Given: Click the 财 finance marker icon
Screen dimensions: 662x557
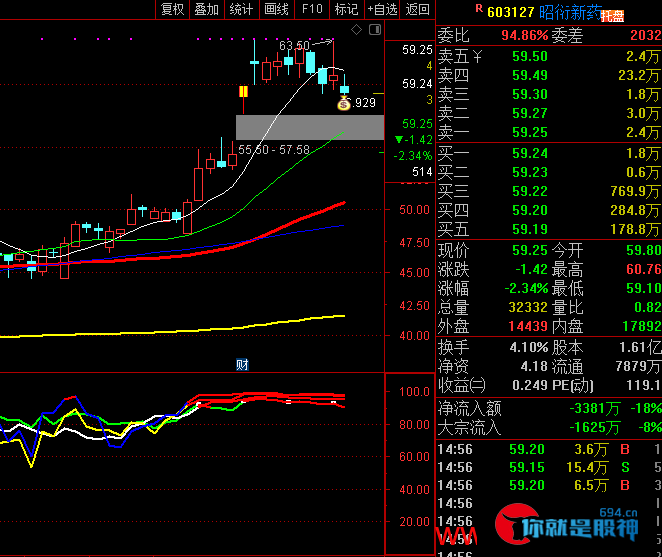Looking at the screenshot, I should tap(242, 364).
